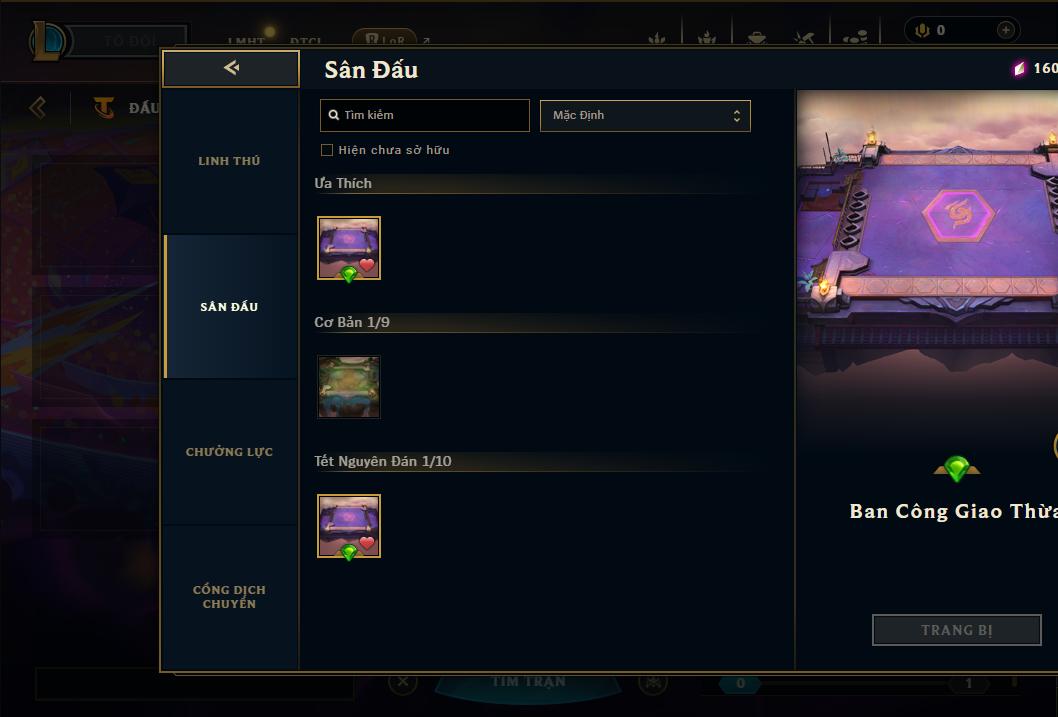Click the Tìm kiếm search input
The height and width of the screenshot is (717, 1058).
coord(424,115)
